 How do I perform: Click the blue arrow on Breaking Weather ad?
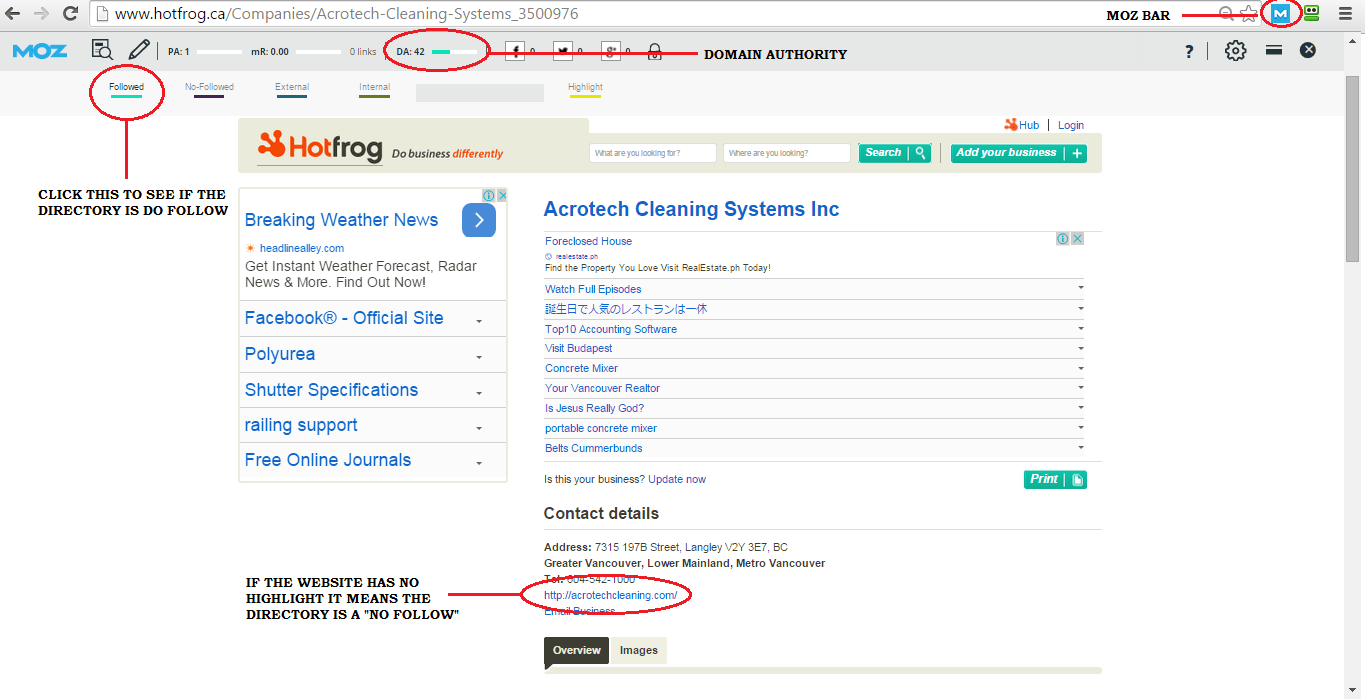(x=479, y=220)
